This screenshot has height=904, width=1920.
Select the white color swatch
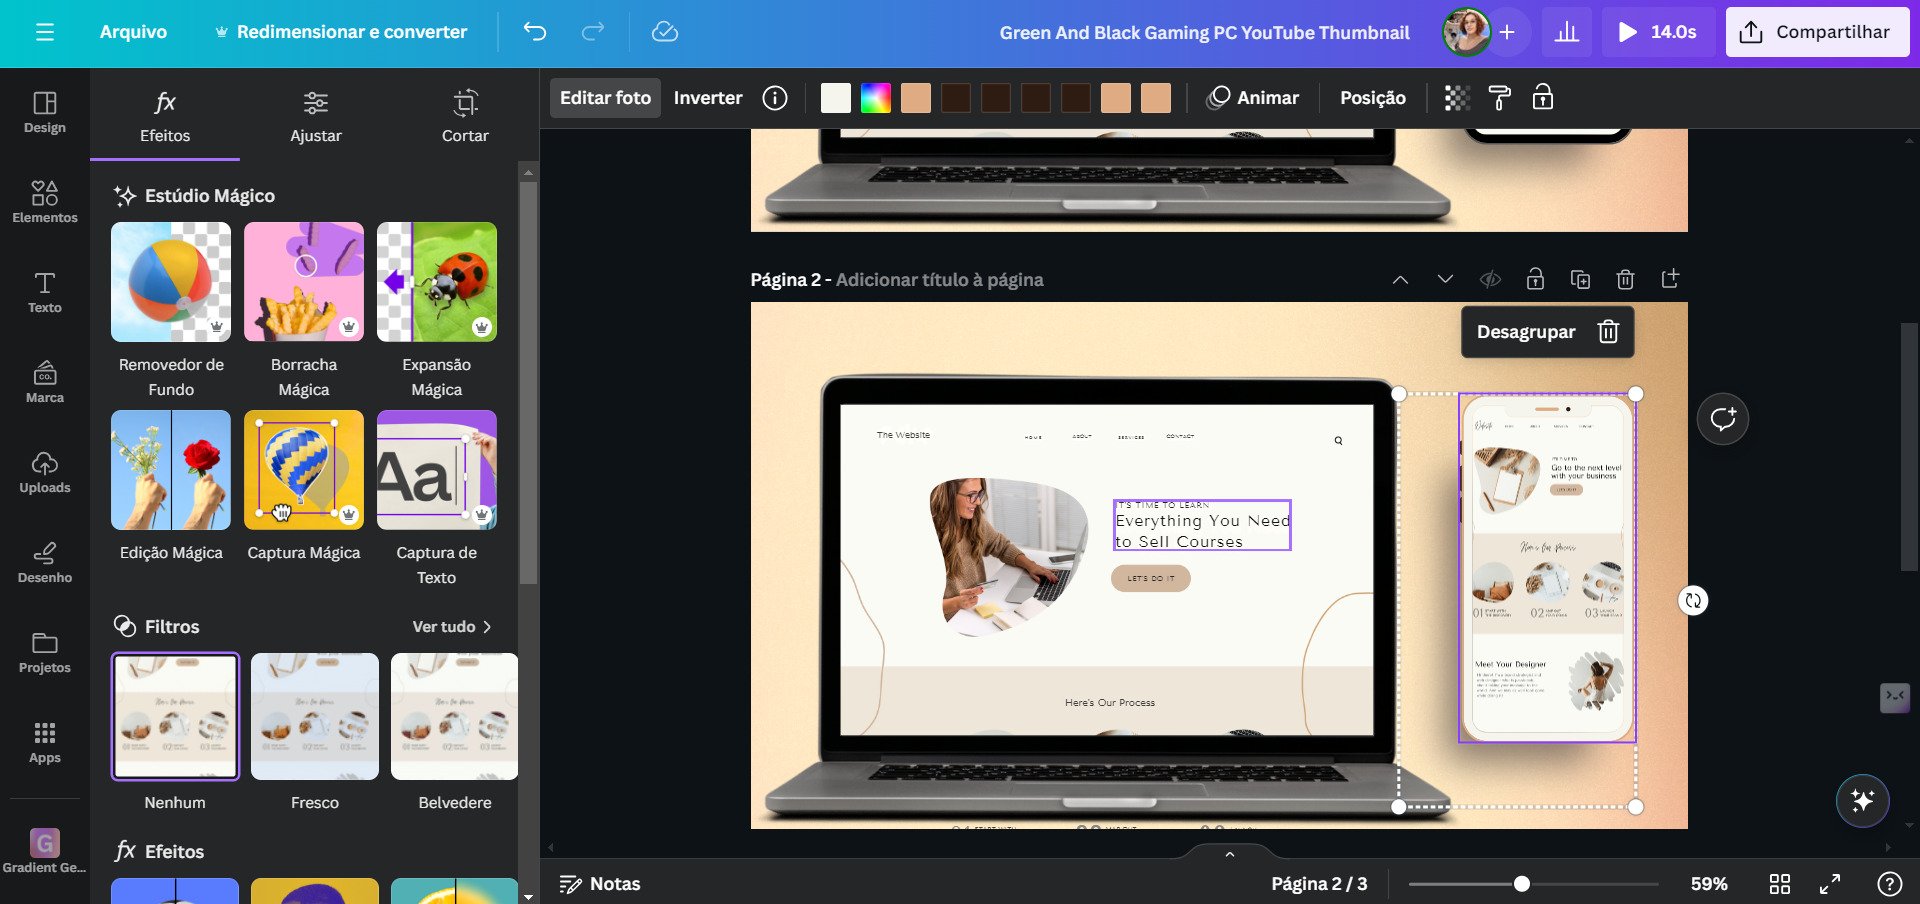point(836,98)
